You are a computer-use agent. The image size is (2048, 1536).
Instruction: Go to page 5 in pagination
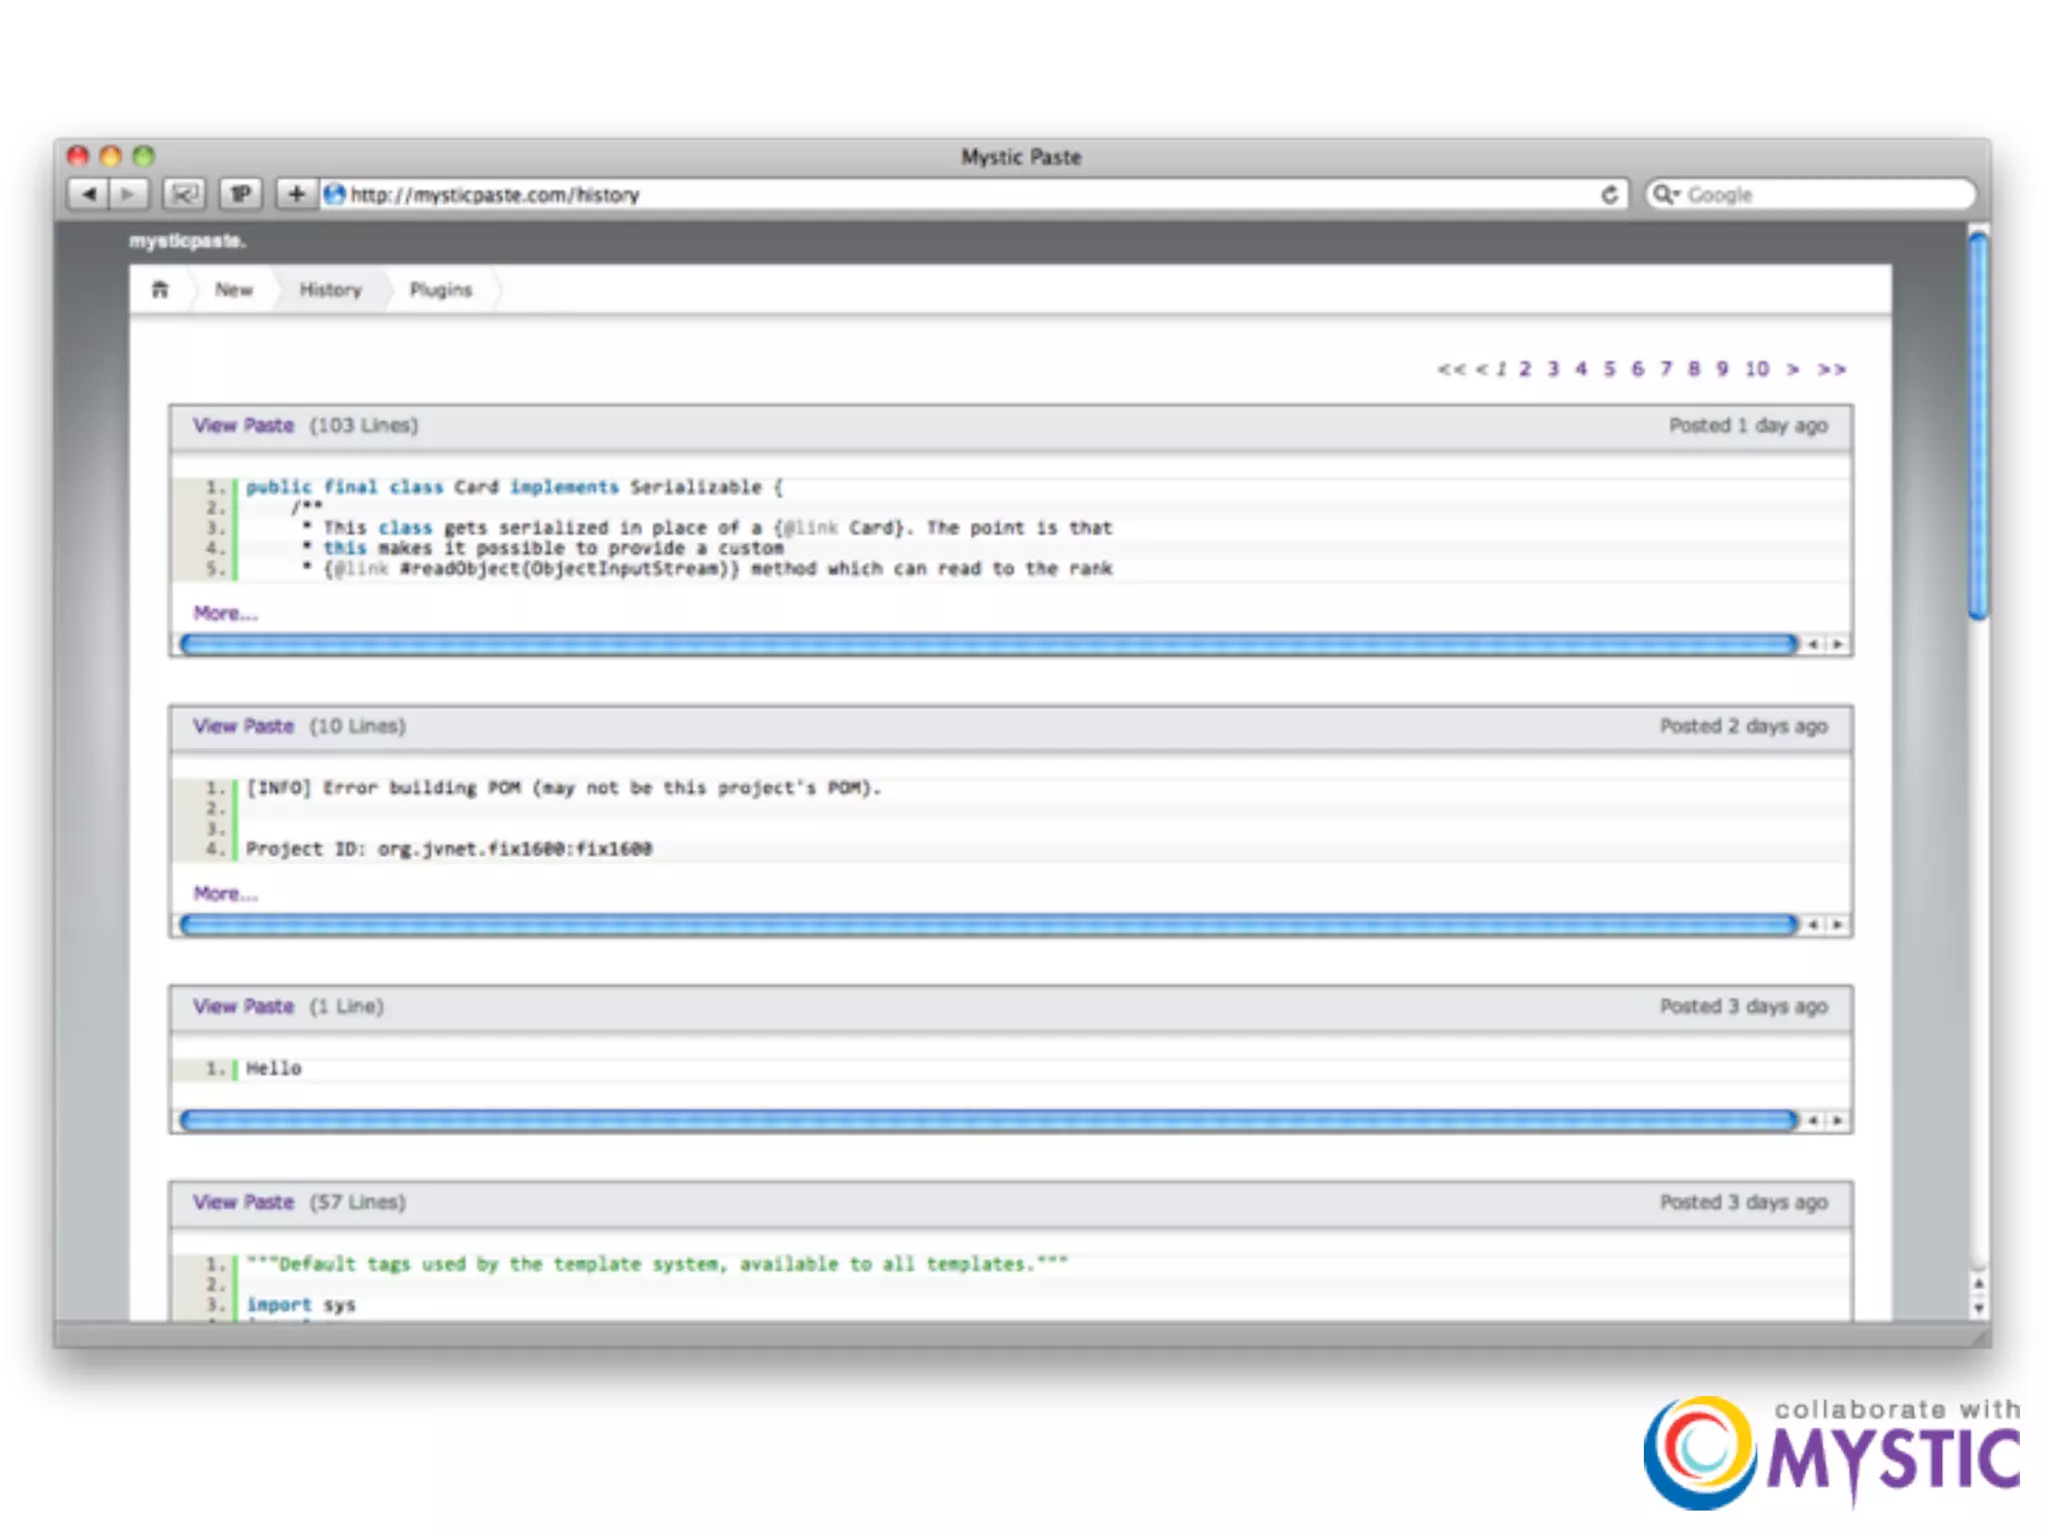pos(1609,369)
